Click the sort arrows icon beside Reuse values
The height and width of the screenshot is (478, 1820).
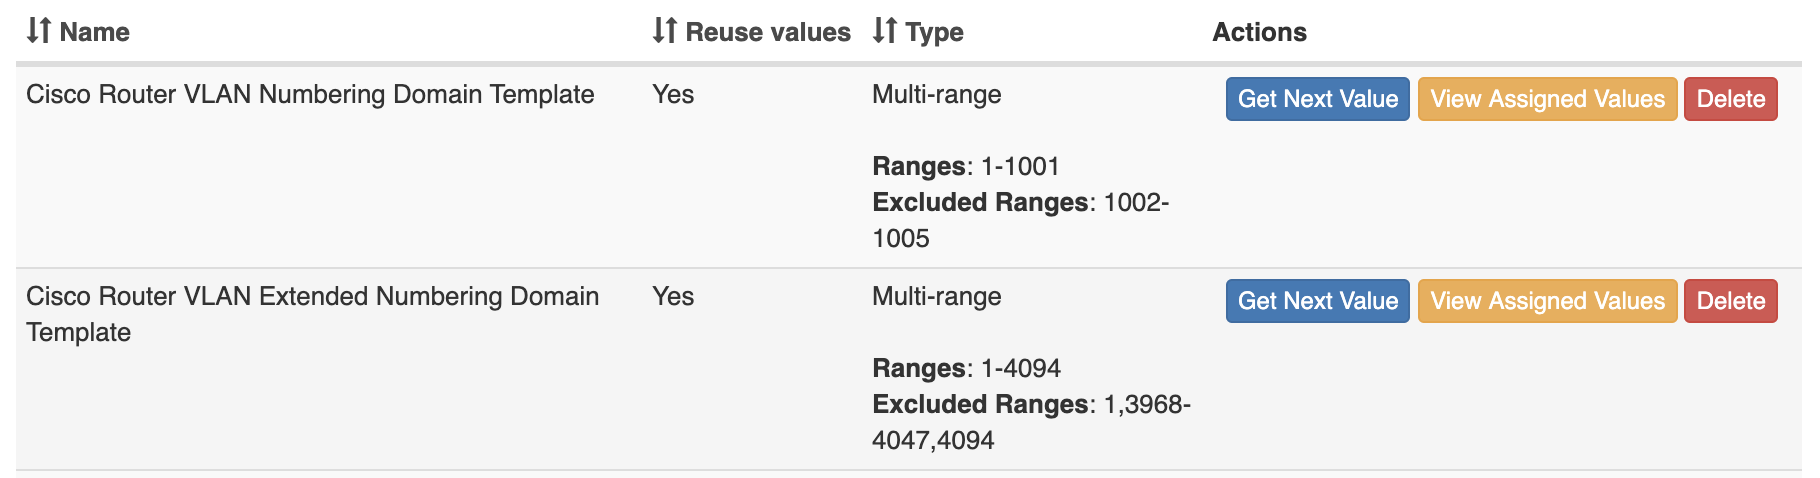tap(664, 31)
